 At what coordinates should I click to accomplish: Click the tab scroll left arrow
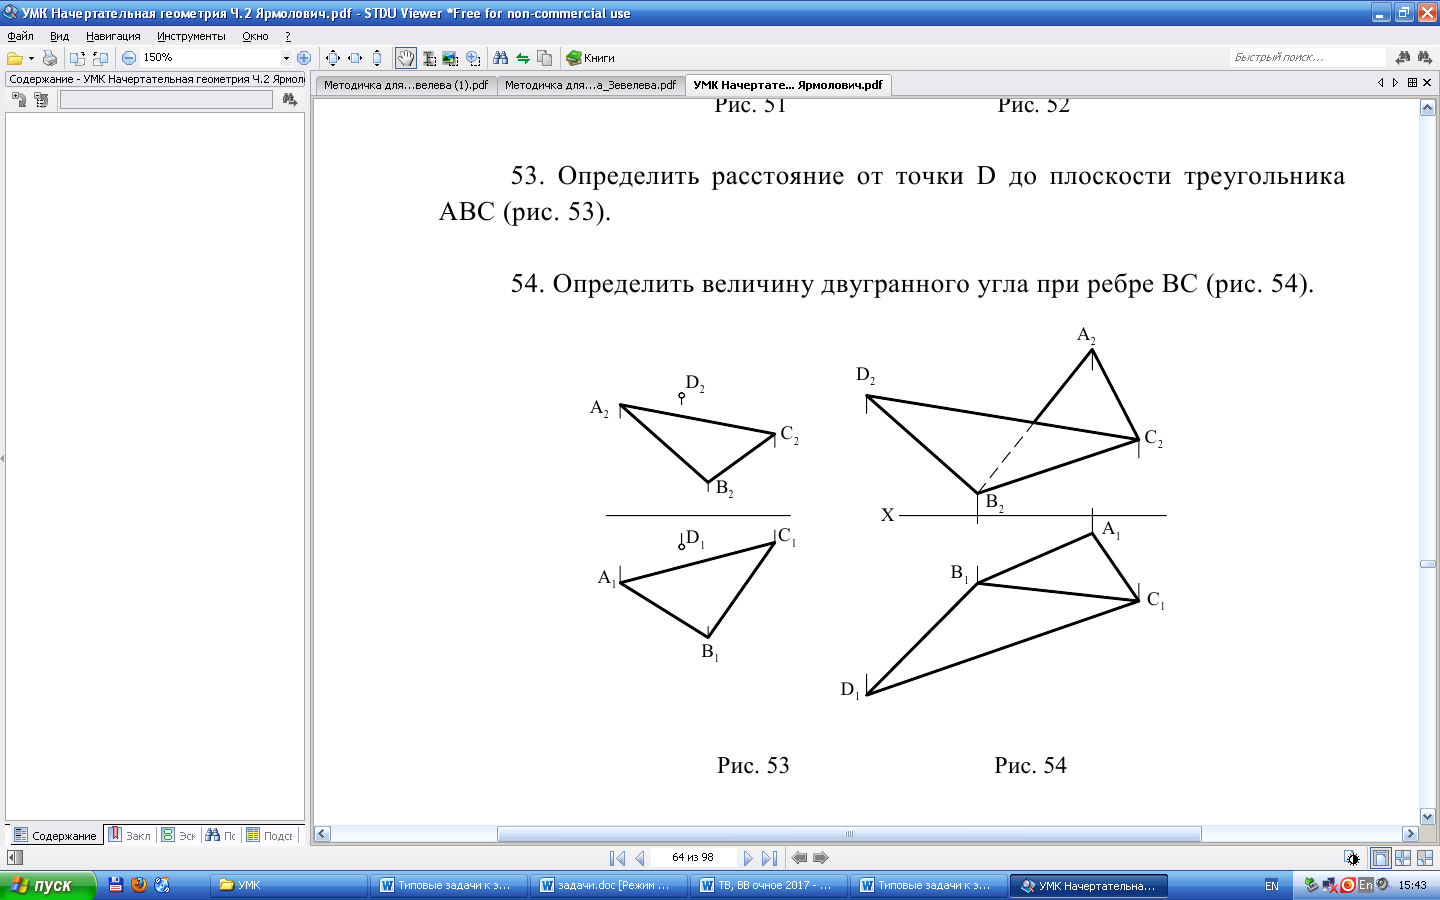click(x=1381, y=83)
